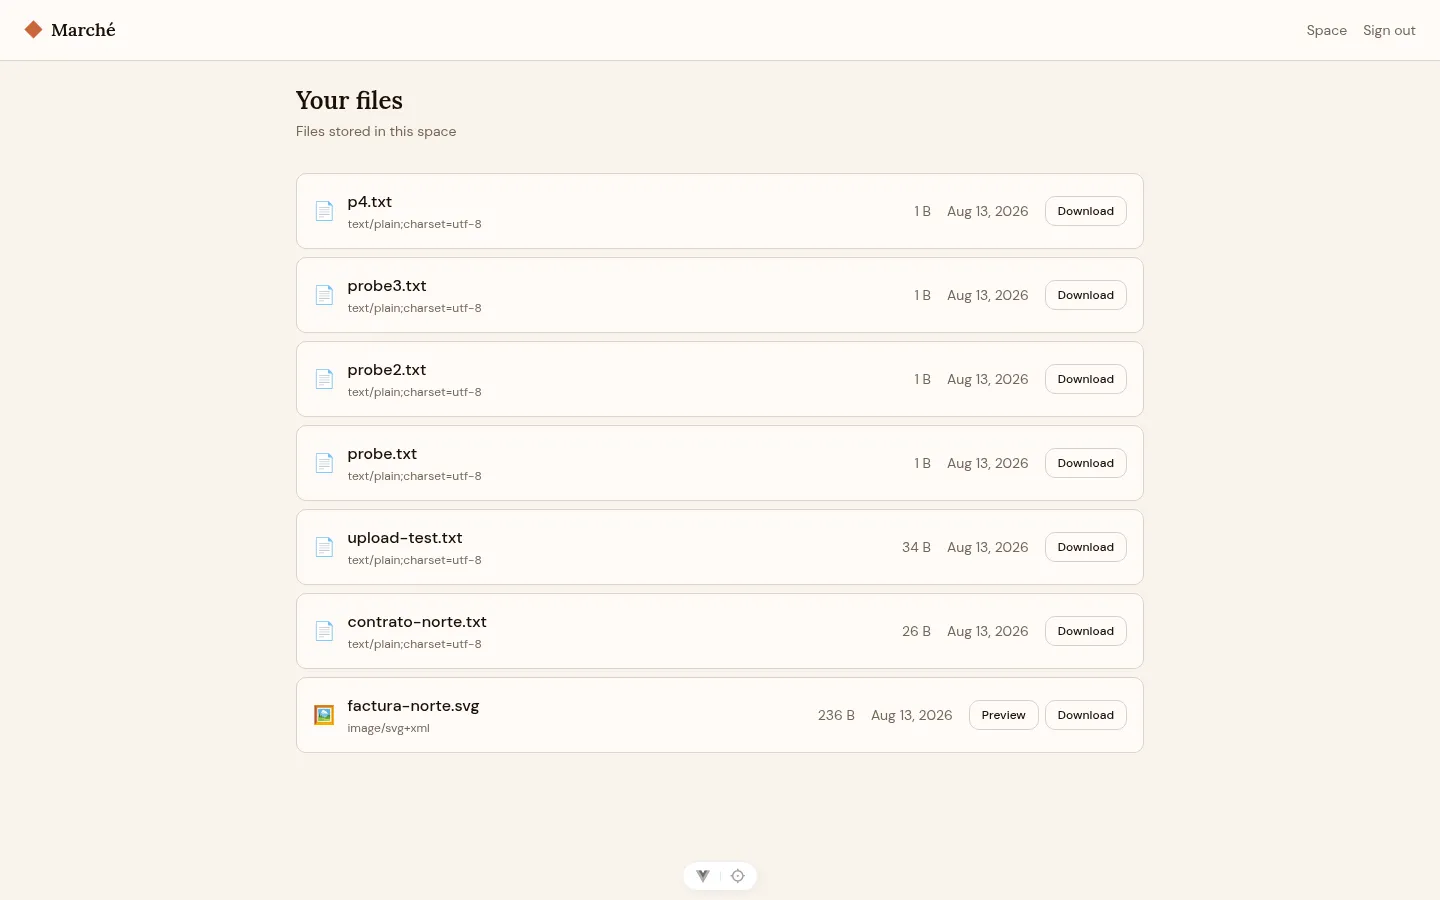Viewport: 1440px width, 900px height.
Task: Click the document icon beside probe.txt
Action: coord(324,463)
